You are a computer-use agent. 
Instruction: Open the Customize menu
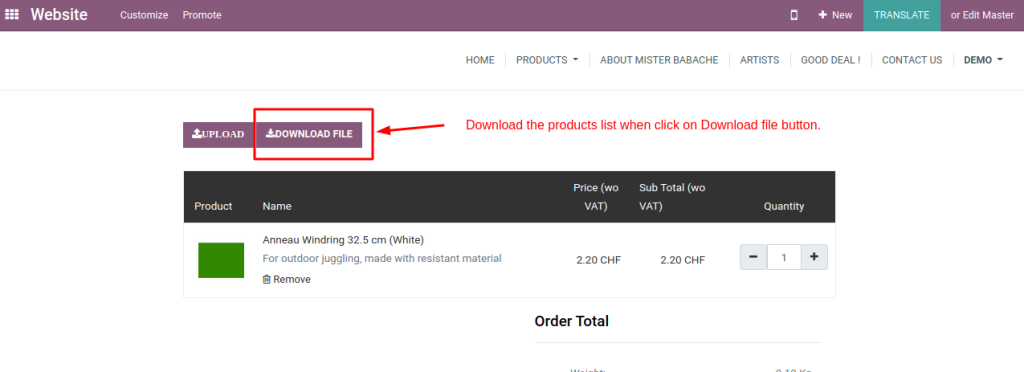(x=144, y=15)
